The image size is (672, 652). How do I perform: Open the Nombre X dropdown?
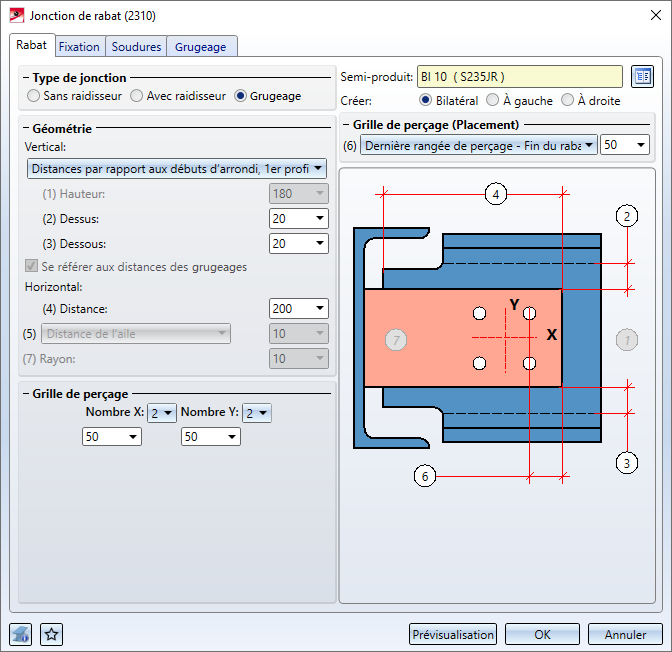162,413
